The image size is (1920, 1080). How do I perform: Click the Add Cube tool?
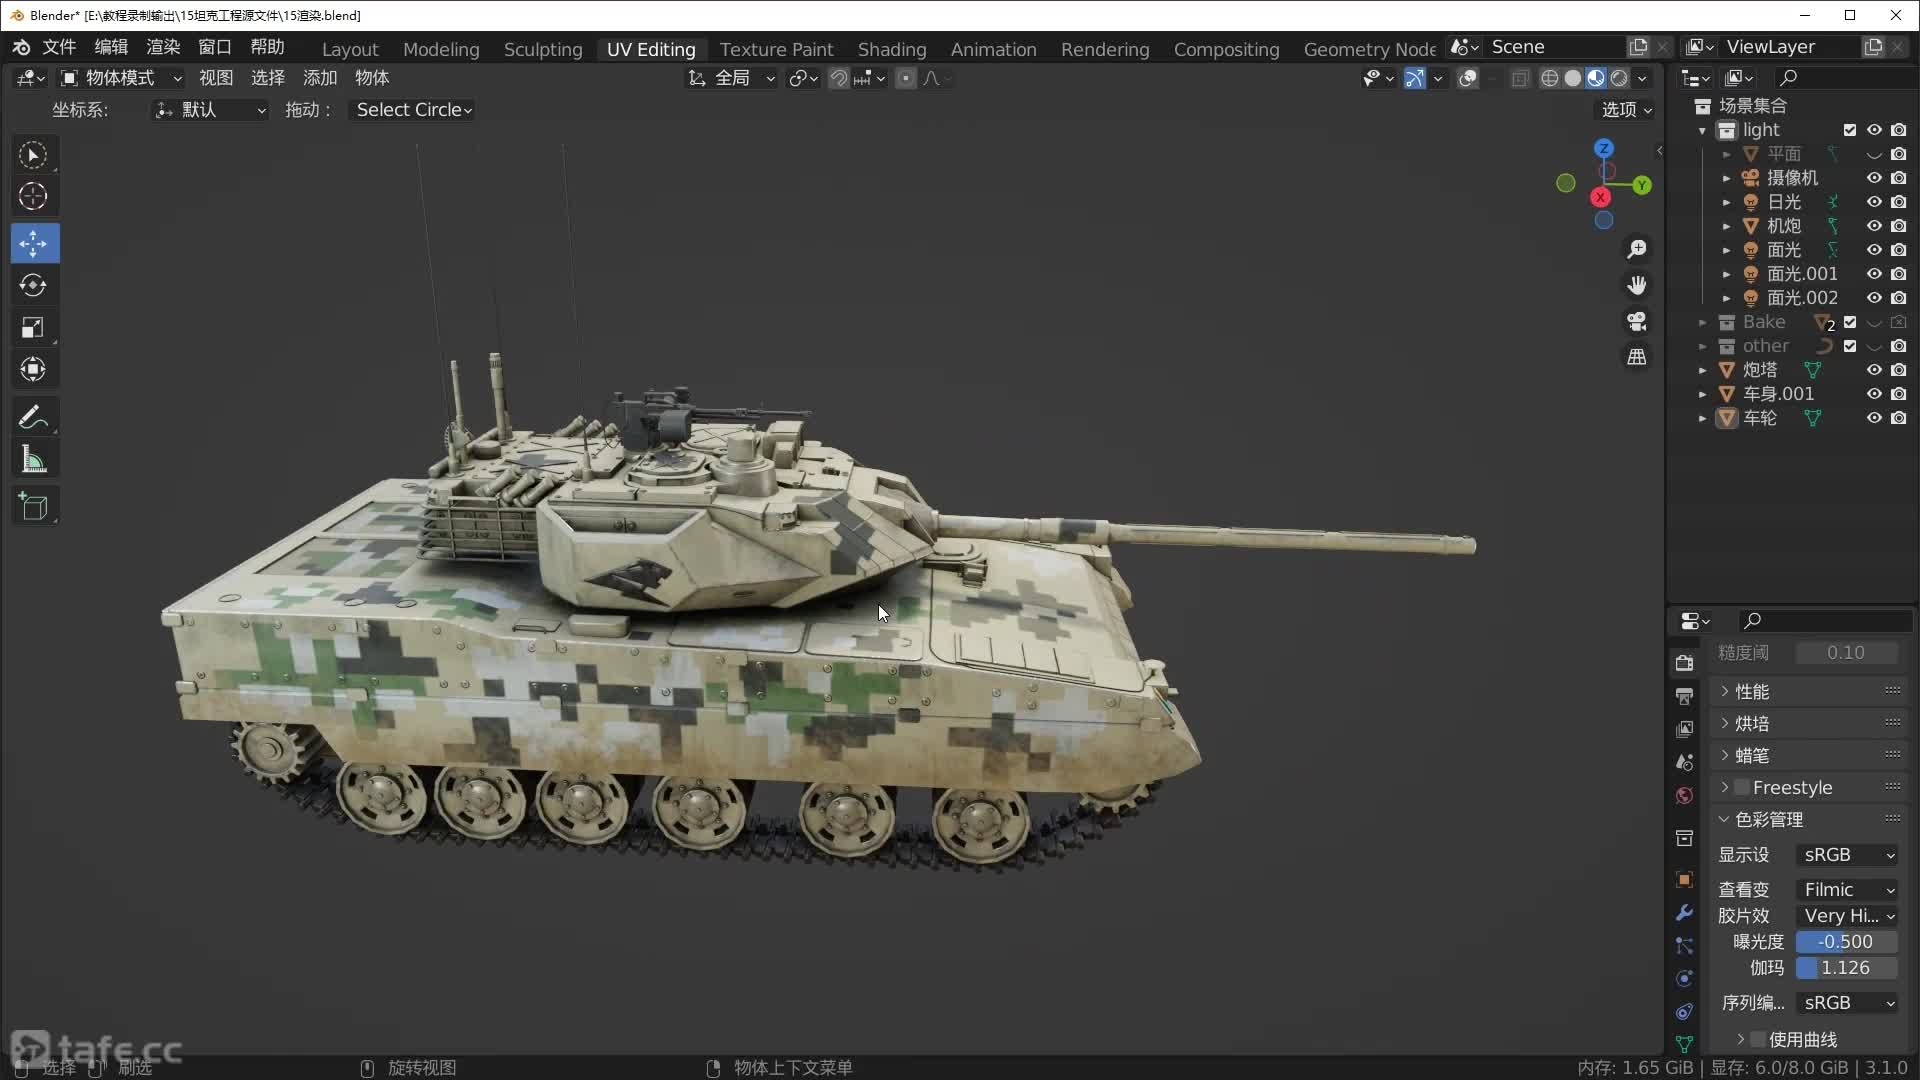click(x=33, y=507)
